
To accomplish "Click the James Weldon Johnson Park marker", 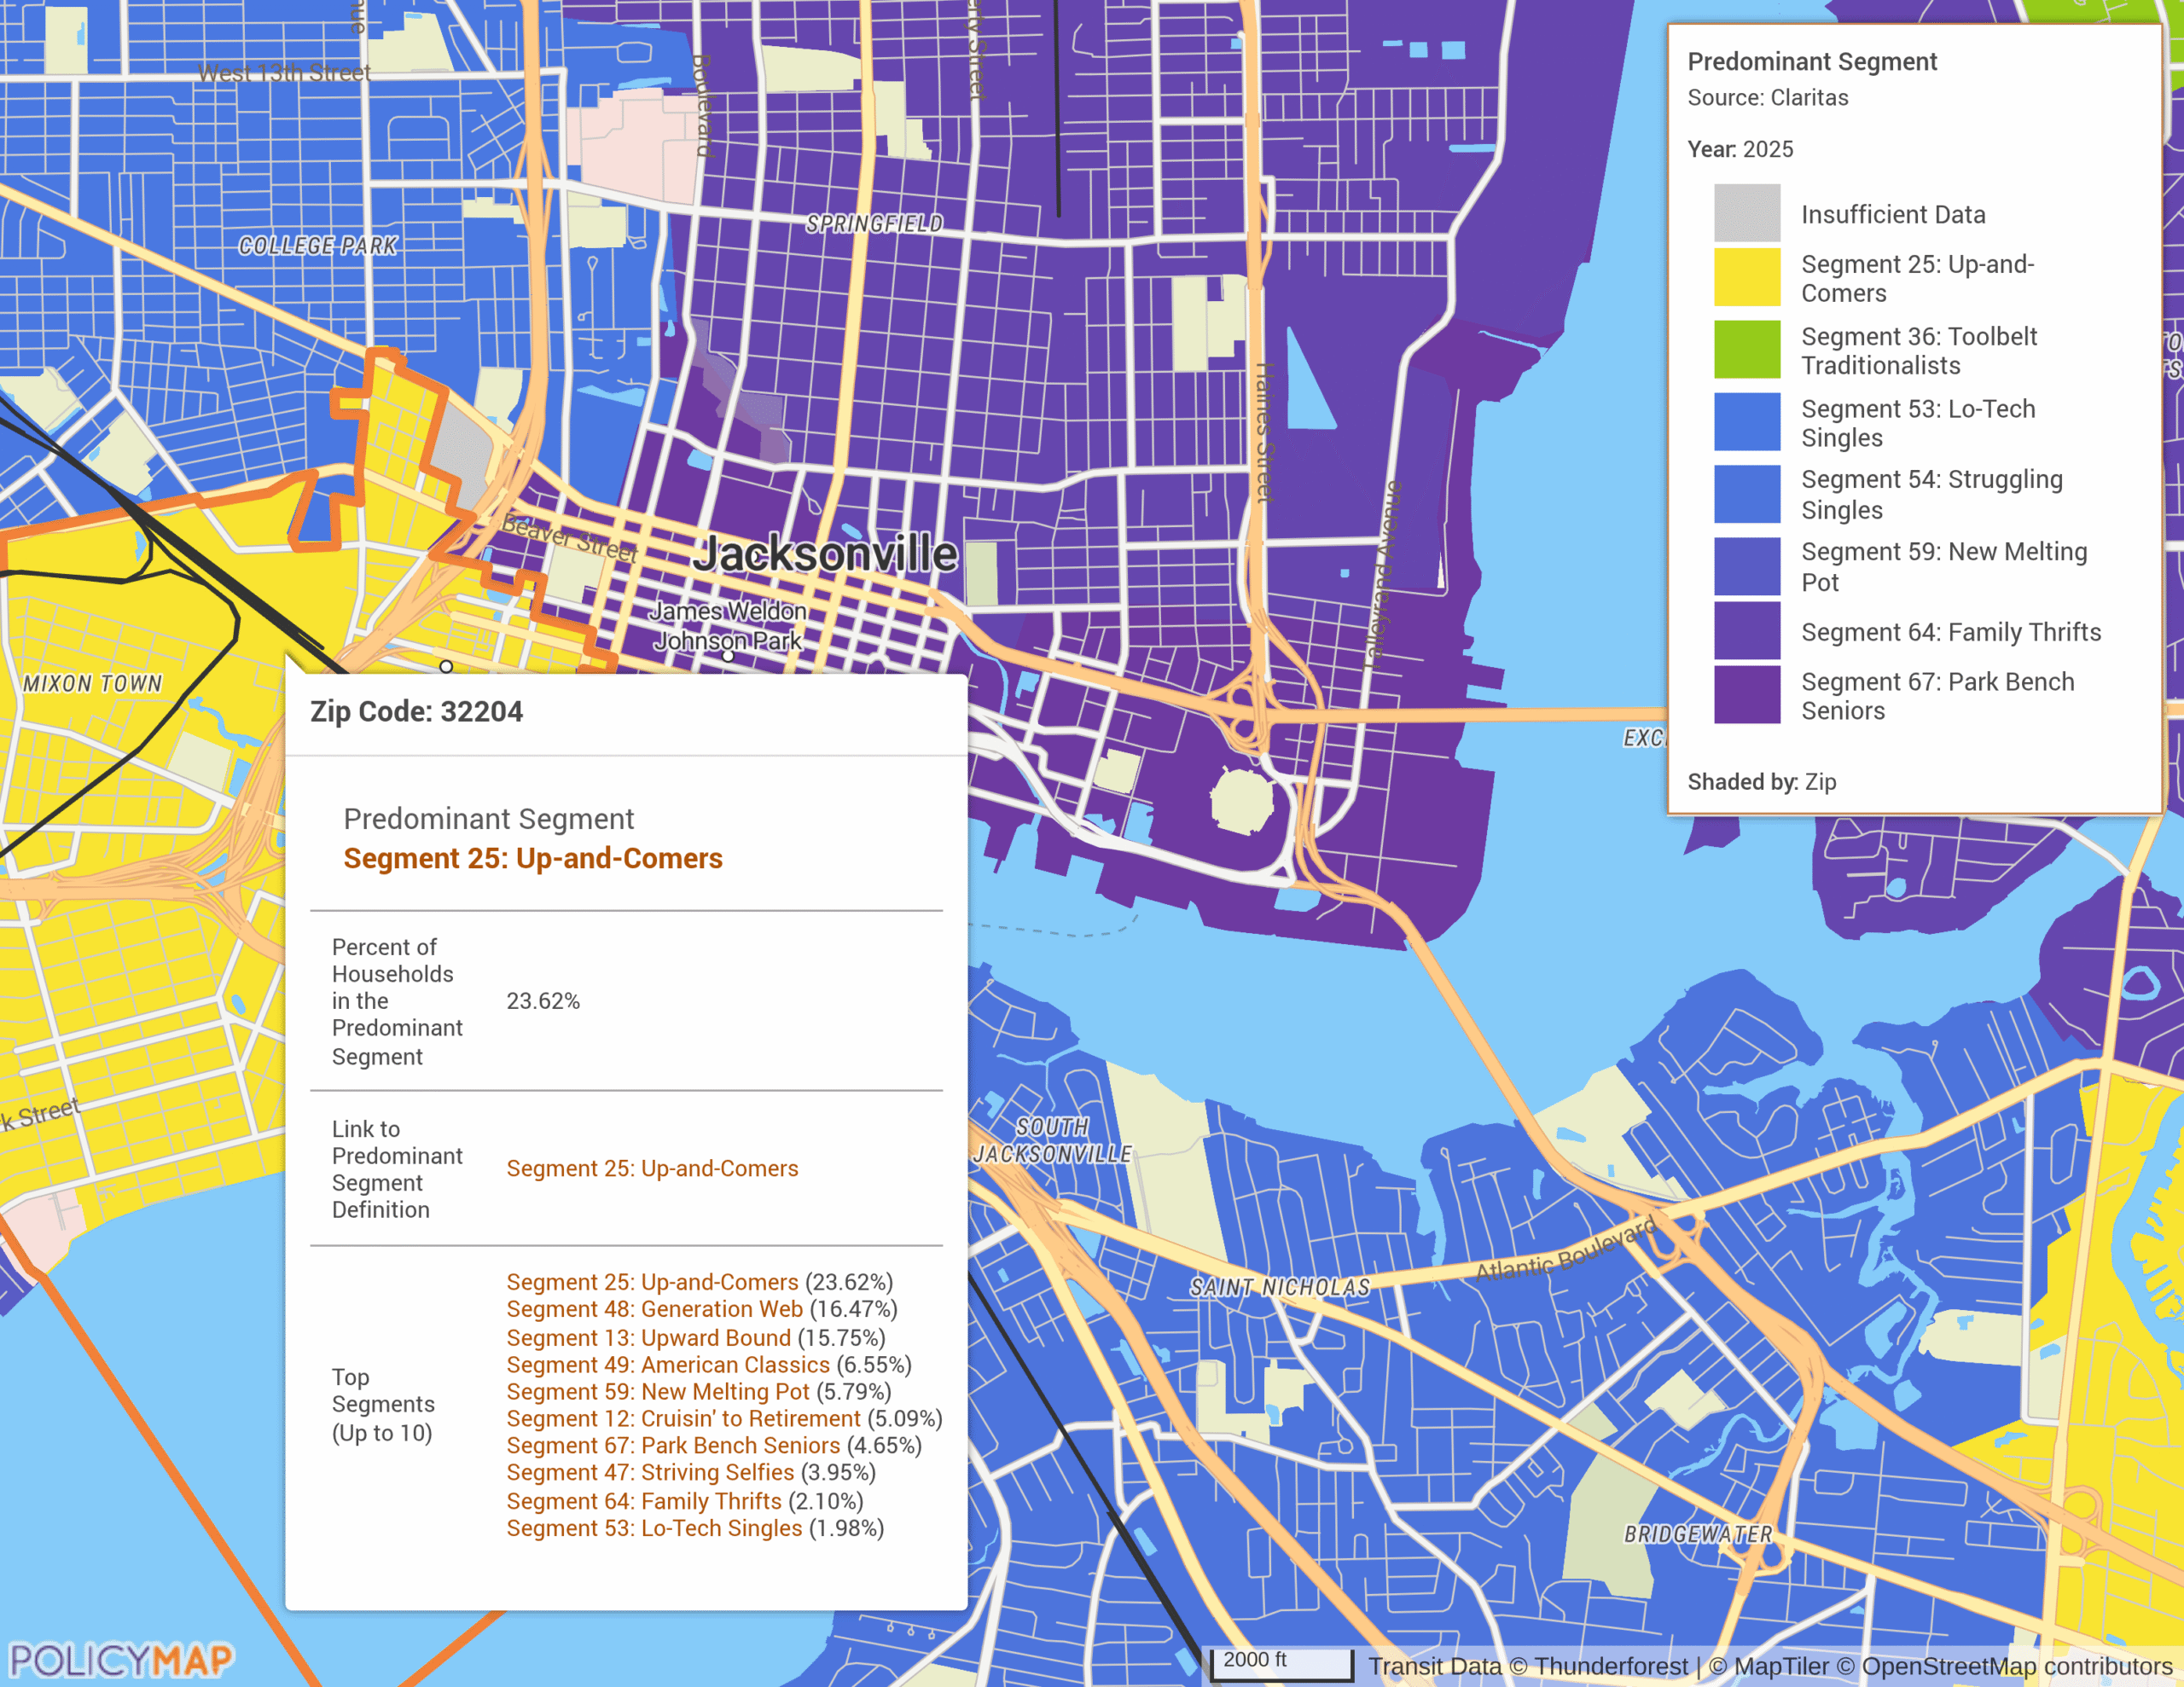I will (728, 656).
